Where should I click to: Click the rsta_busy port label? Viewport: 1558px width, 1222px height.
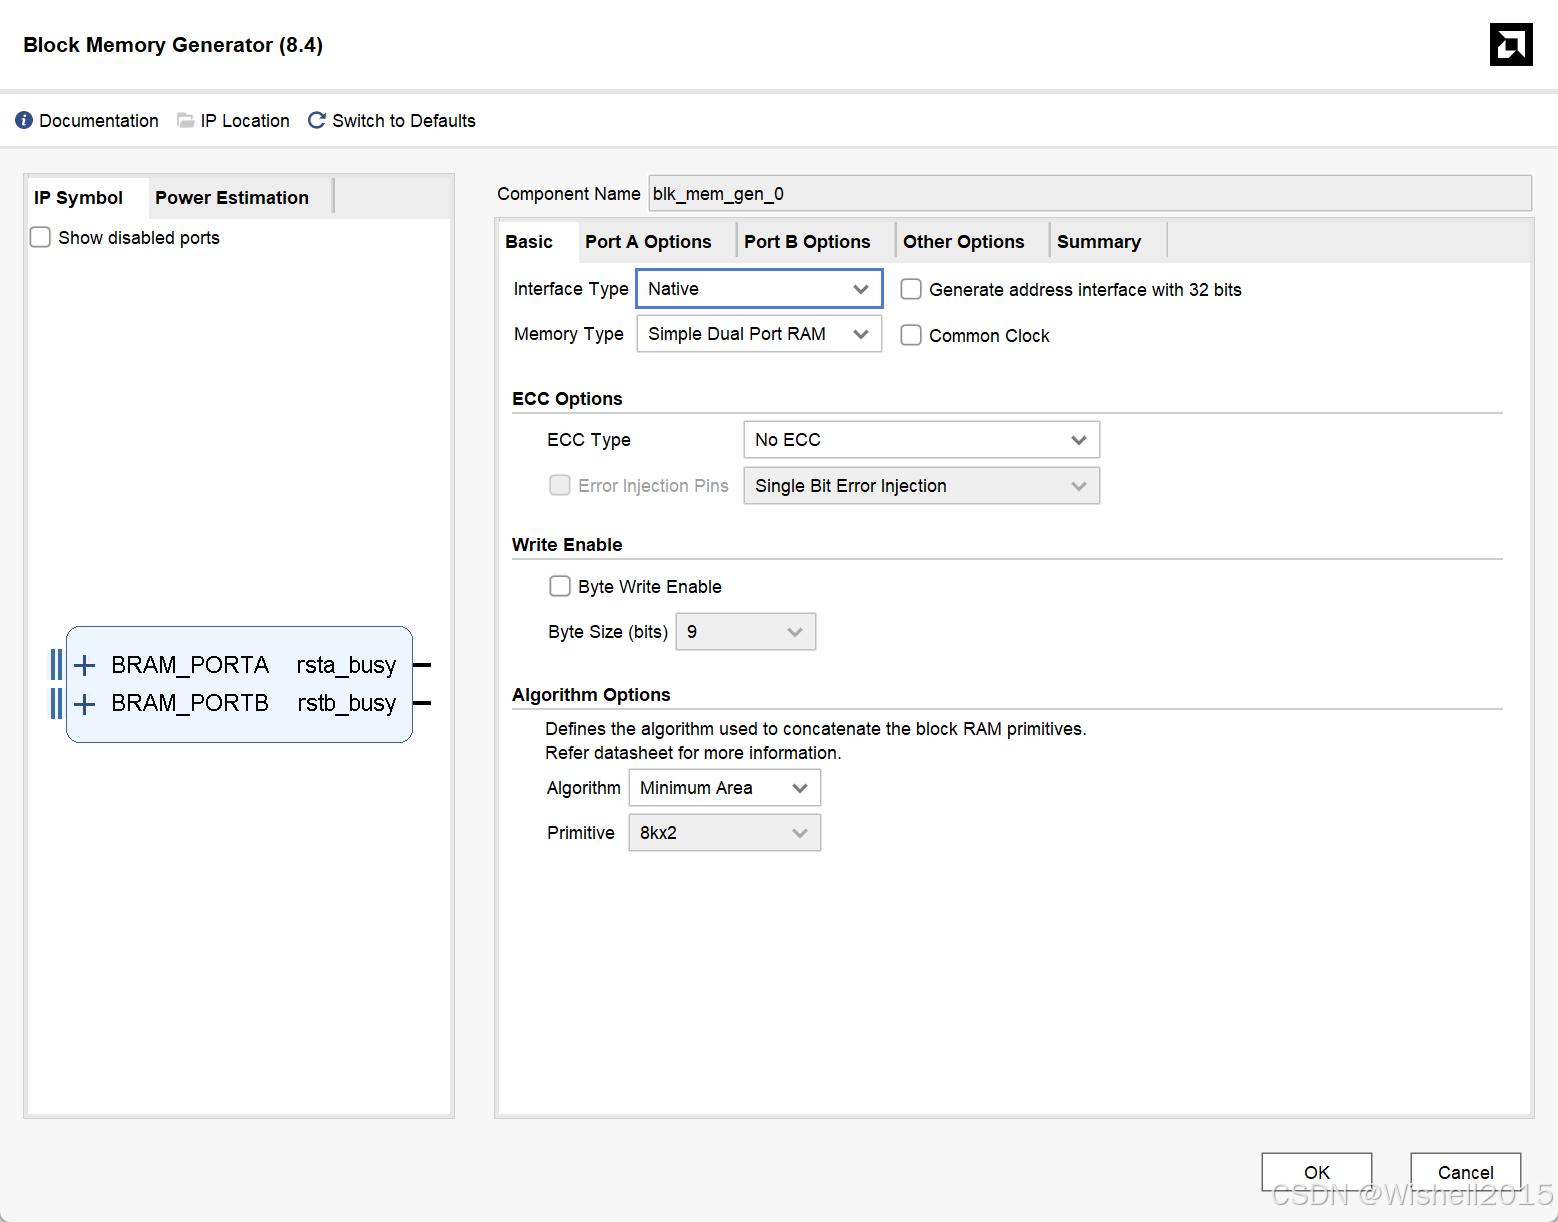[346, 665]
